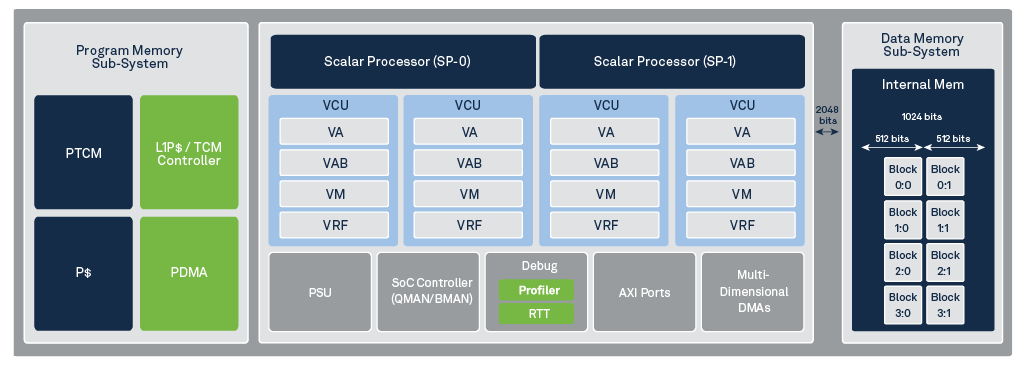
Task: Click the green Profiler debug button
Action: (536, 290)
